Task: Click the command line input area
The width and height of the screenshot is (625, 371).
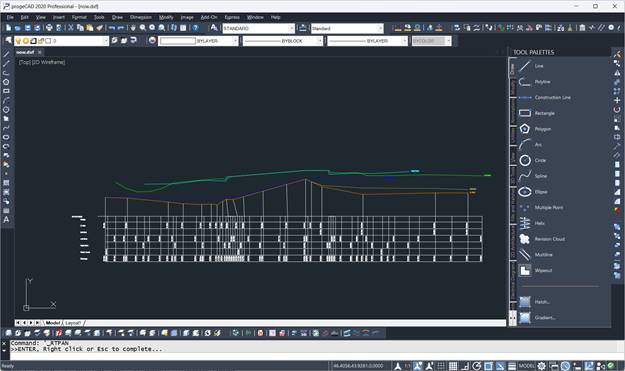Action: (x=311, y=355)
